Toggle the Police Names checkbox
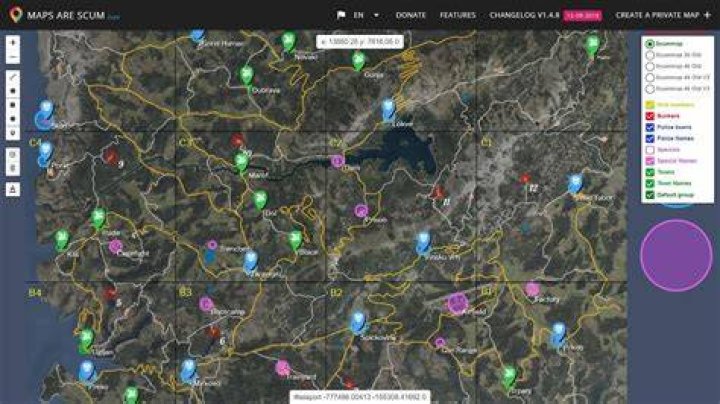Viewport: 720px width, 404px height. pyautogui.click(x=650, y=138)
